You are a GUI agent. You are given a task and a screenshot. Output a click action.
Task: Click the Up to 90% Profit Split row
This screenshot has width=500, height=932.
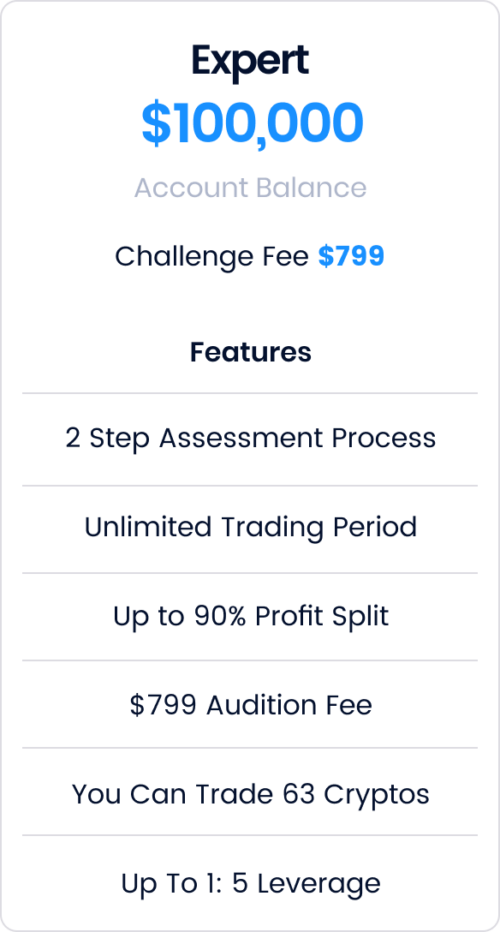coord(250,616)
